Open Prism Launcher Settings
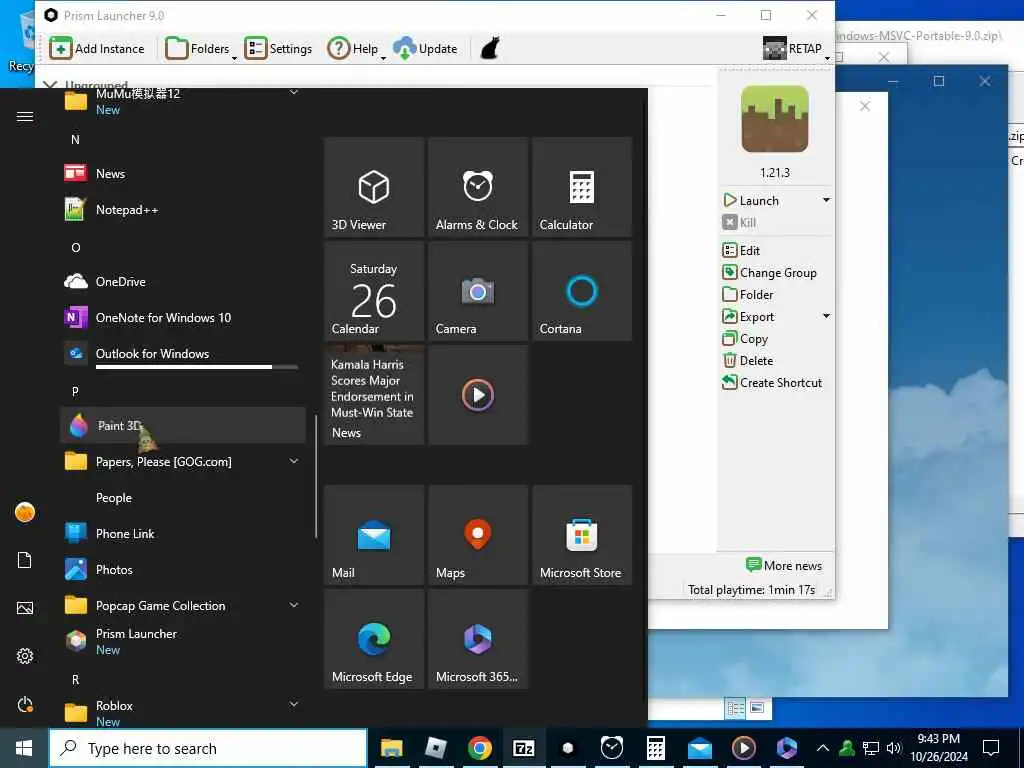Viewport: 1024px width, 768px height. [279, 48]
